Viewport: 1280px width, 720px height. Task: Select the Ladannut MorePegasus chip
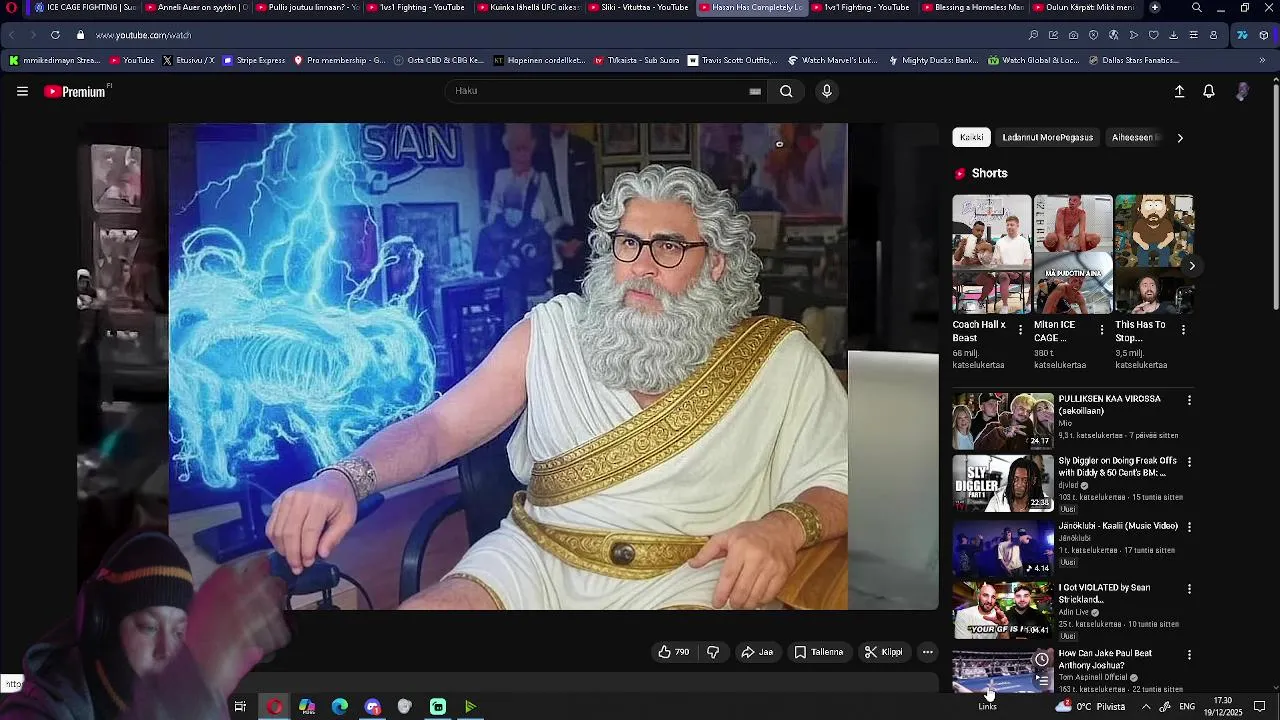(x=1047, y=137)
